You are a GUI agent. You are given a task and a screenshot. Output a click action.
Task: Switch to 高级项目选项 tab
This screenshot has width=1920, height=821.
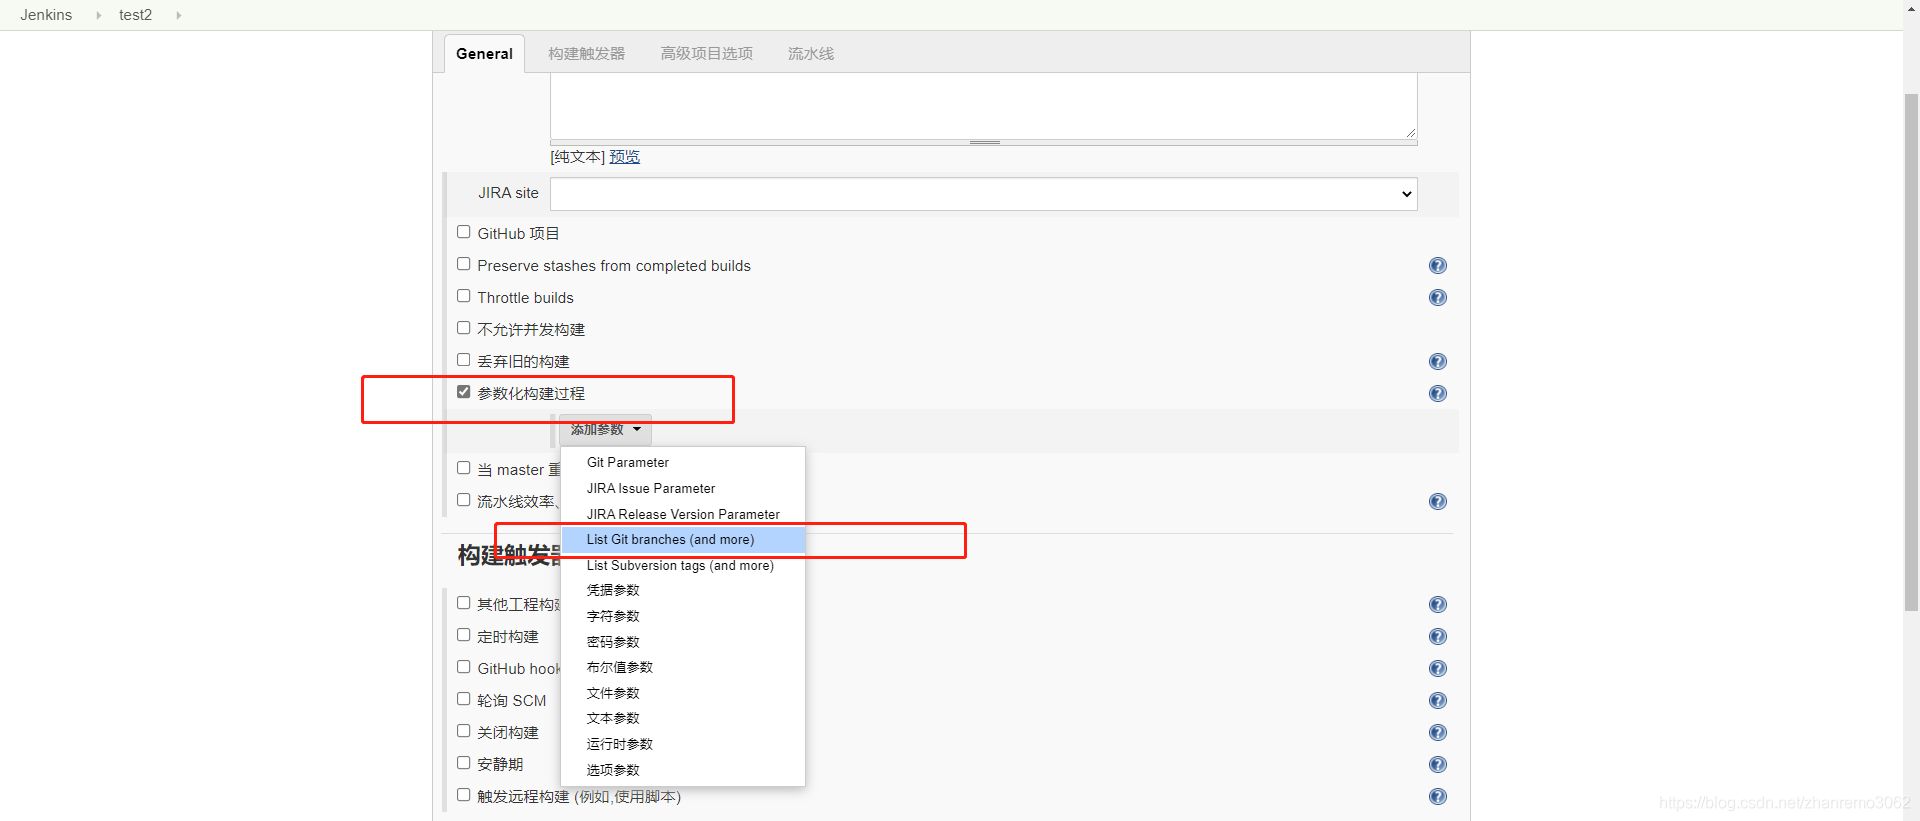(x=706, y=54)
